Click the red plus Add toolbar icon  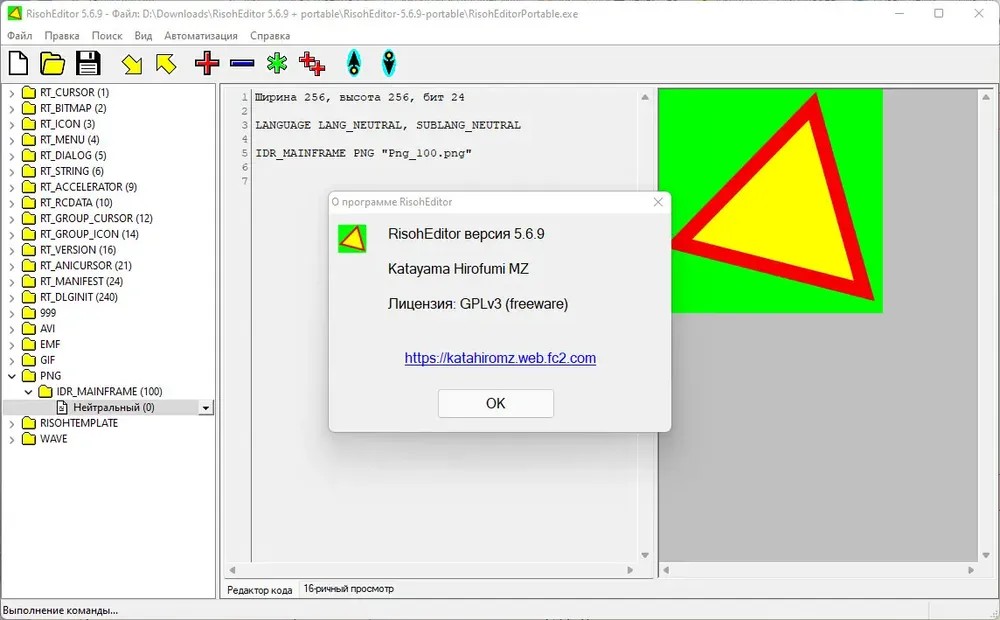pyautogui.click(x=207, y=63)
